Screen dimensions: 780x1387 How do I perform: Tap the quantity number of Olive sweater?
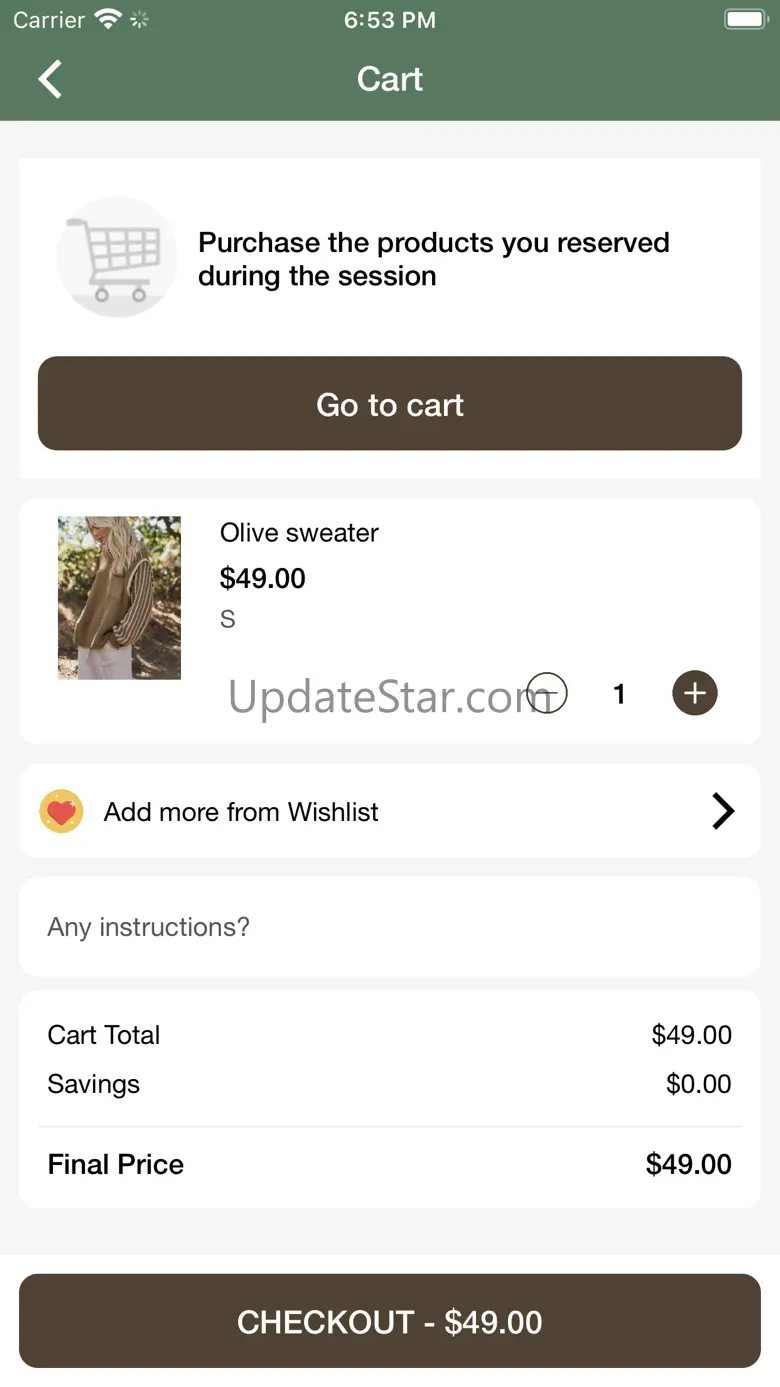(619, 694)
